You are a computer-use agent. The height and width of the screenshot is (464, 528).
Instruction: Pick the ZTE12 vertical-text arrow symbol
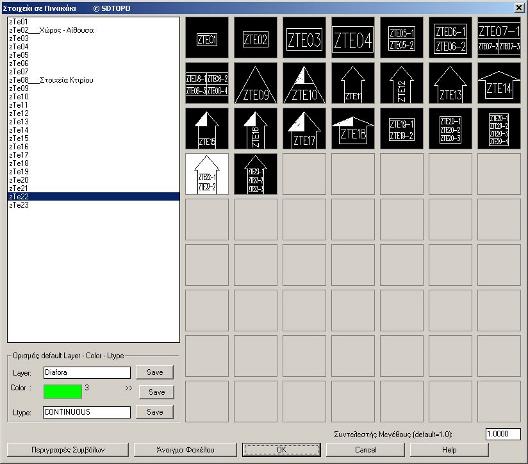401,83
